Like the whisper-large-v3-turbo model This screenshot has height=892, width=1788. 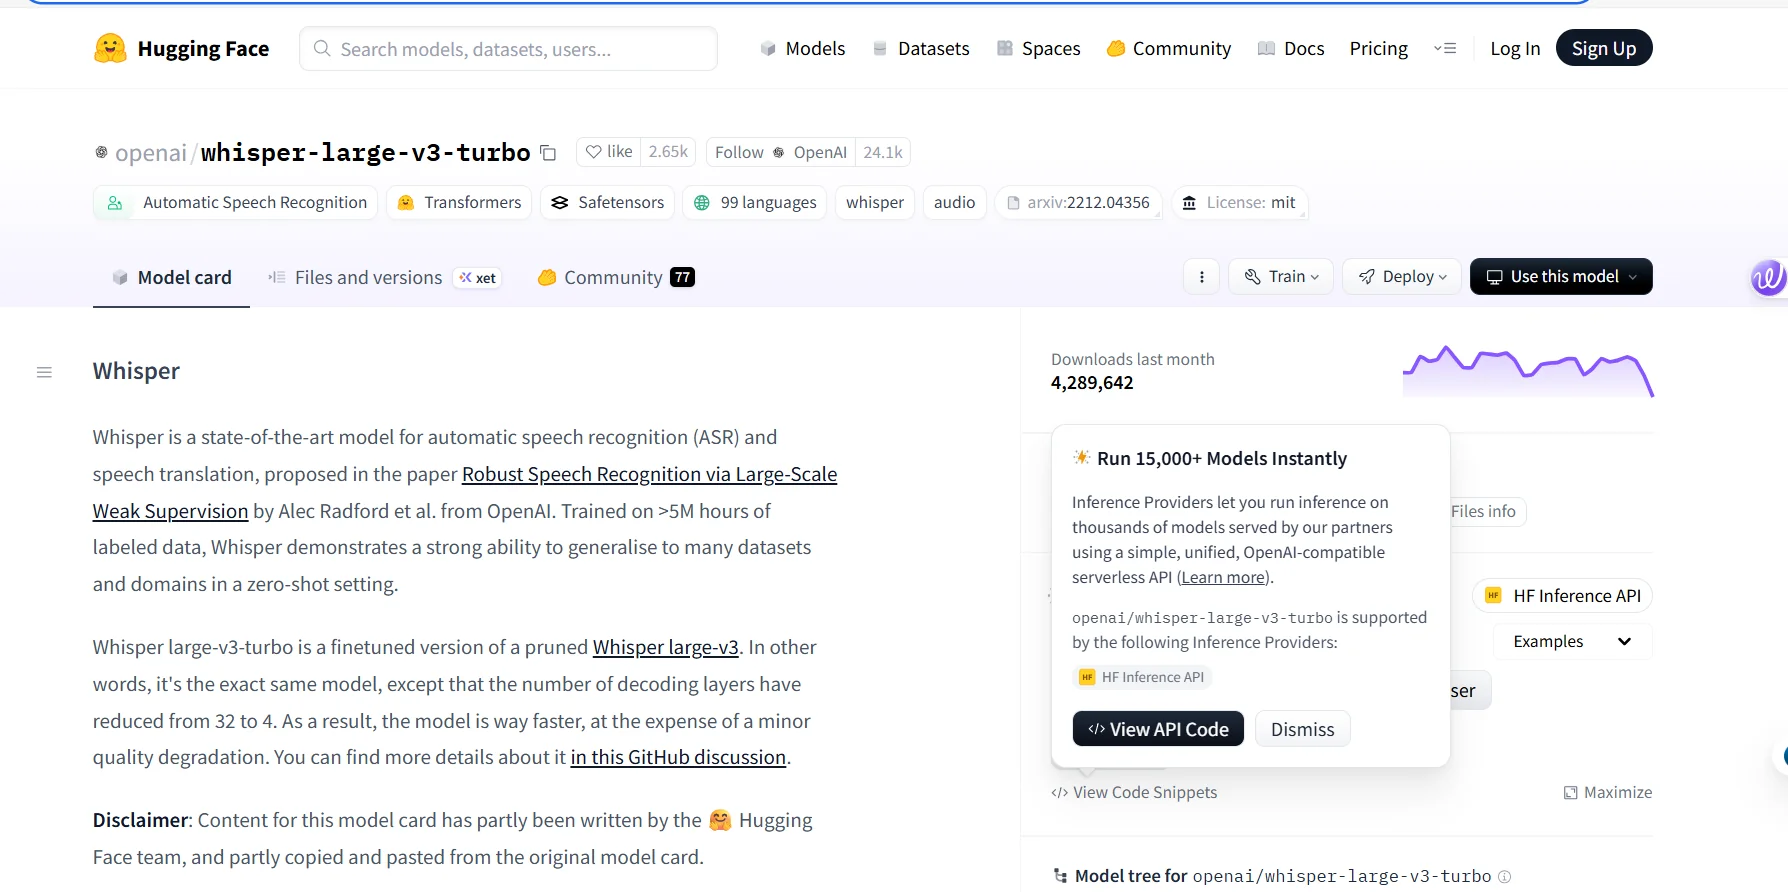point(609,152)
